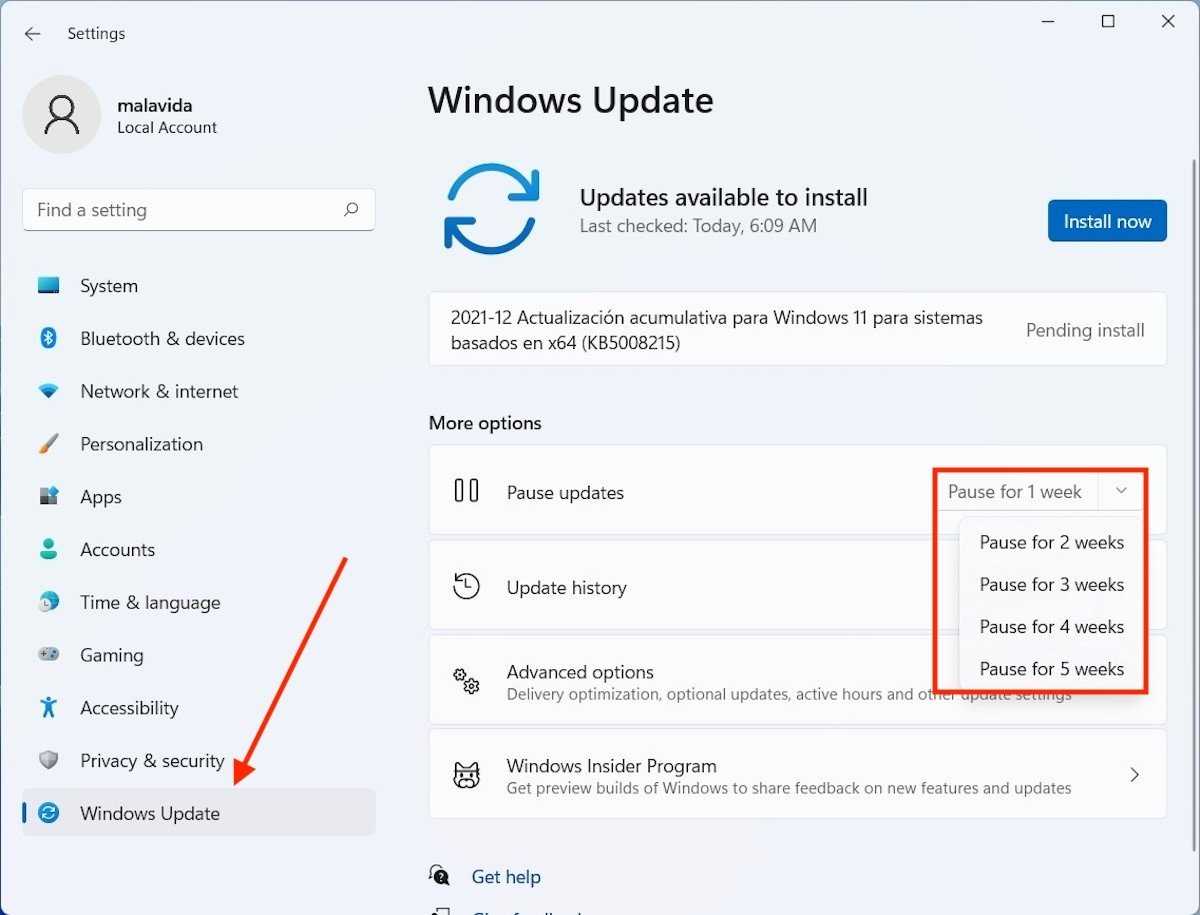
Task: Choose Pause for 2 weeks
Action: 1052,542
